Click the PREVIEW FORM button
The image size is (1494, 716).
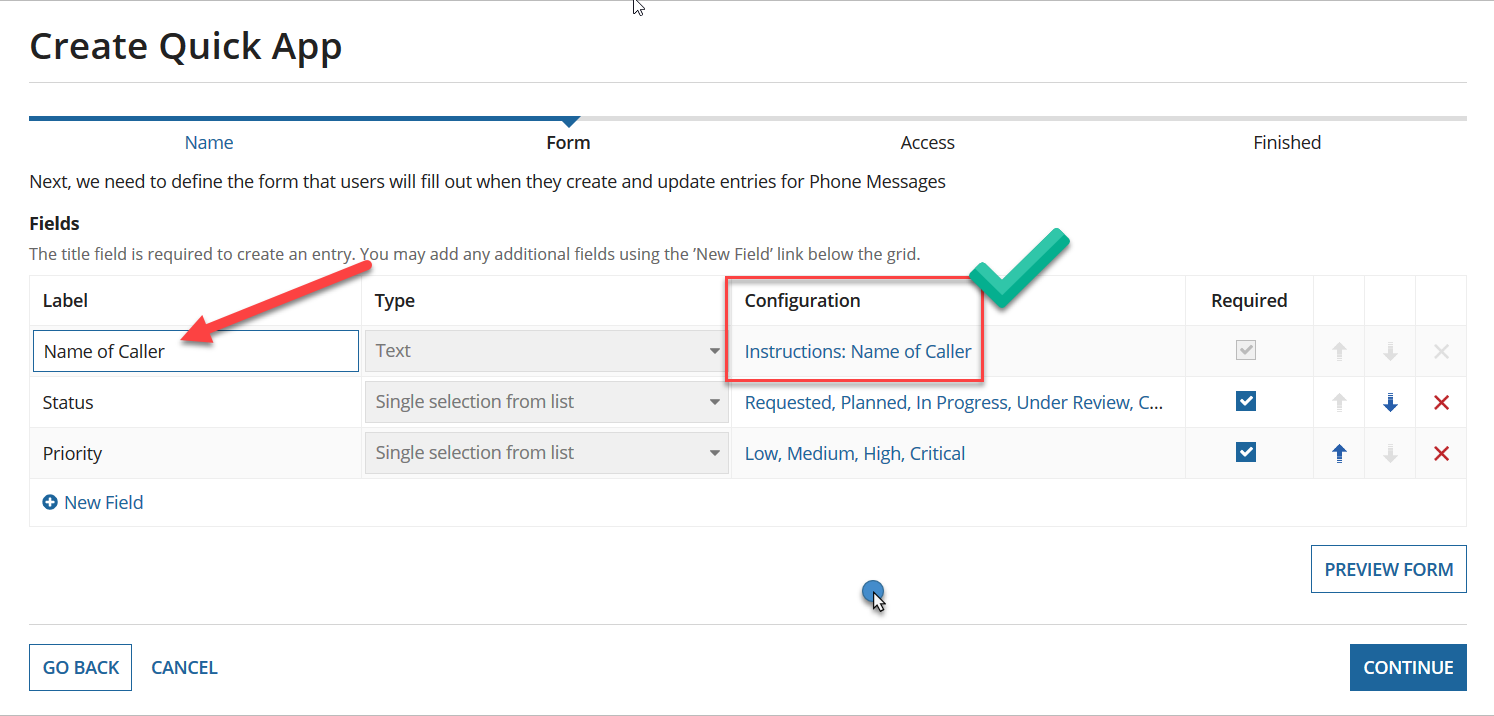(x=1388, y=568)
